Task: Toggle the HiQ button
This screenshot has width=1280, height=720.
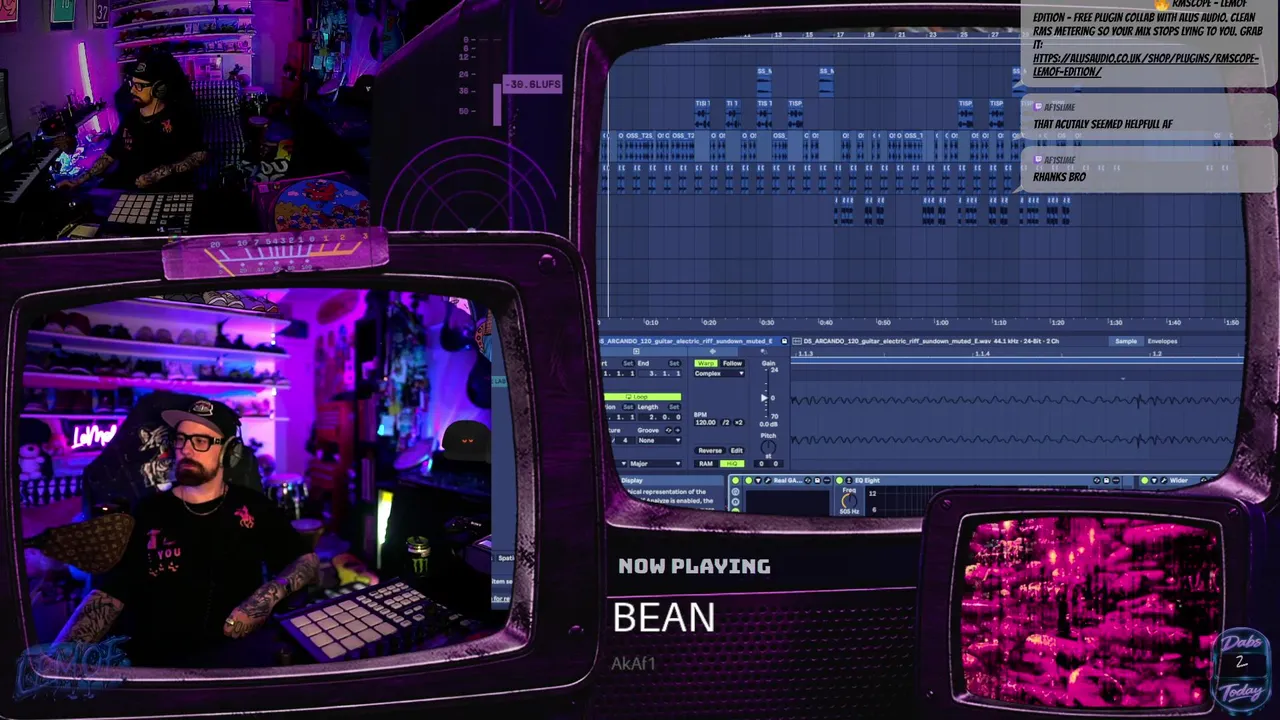Action: (x=732, y=464)
